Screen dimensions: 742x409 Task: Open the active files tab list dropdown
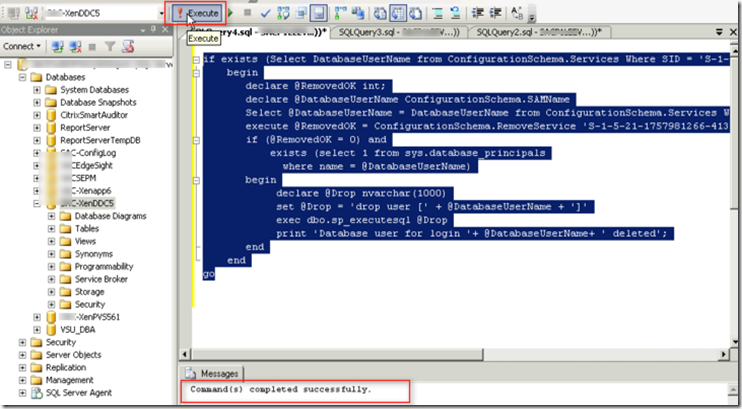tap(719, 32)
